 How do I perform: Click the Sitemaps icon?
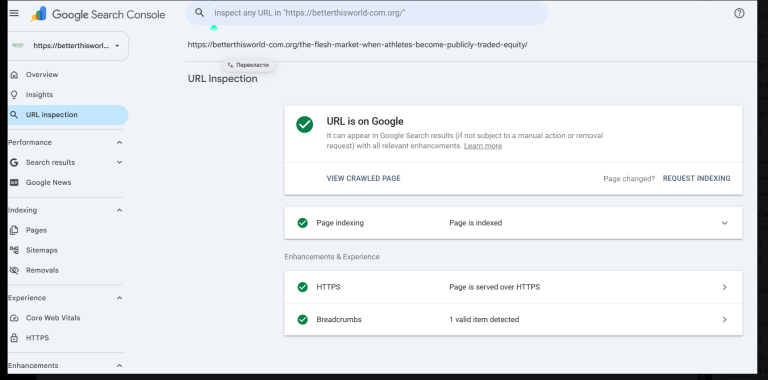click(14, 250)
